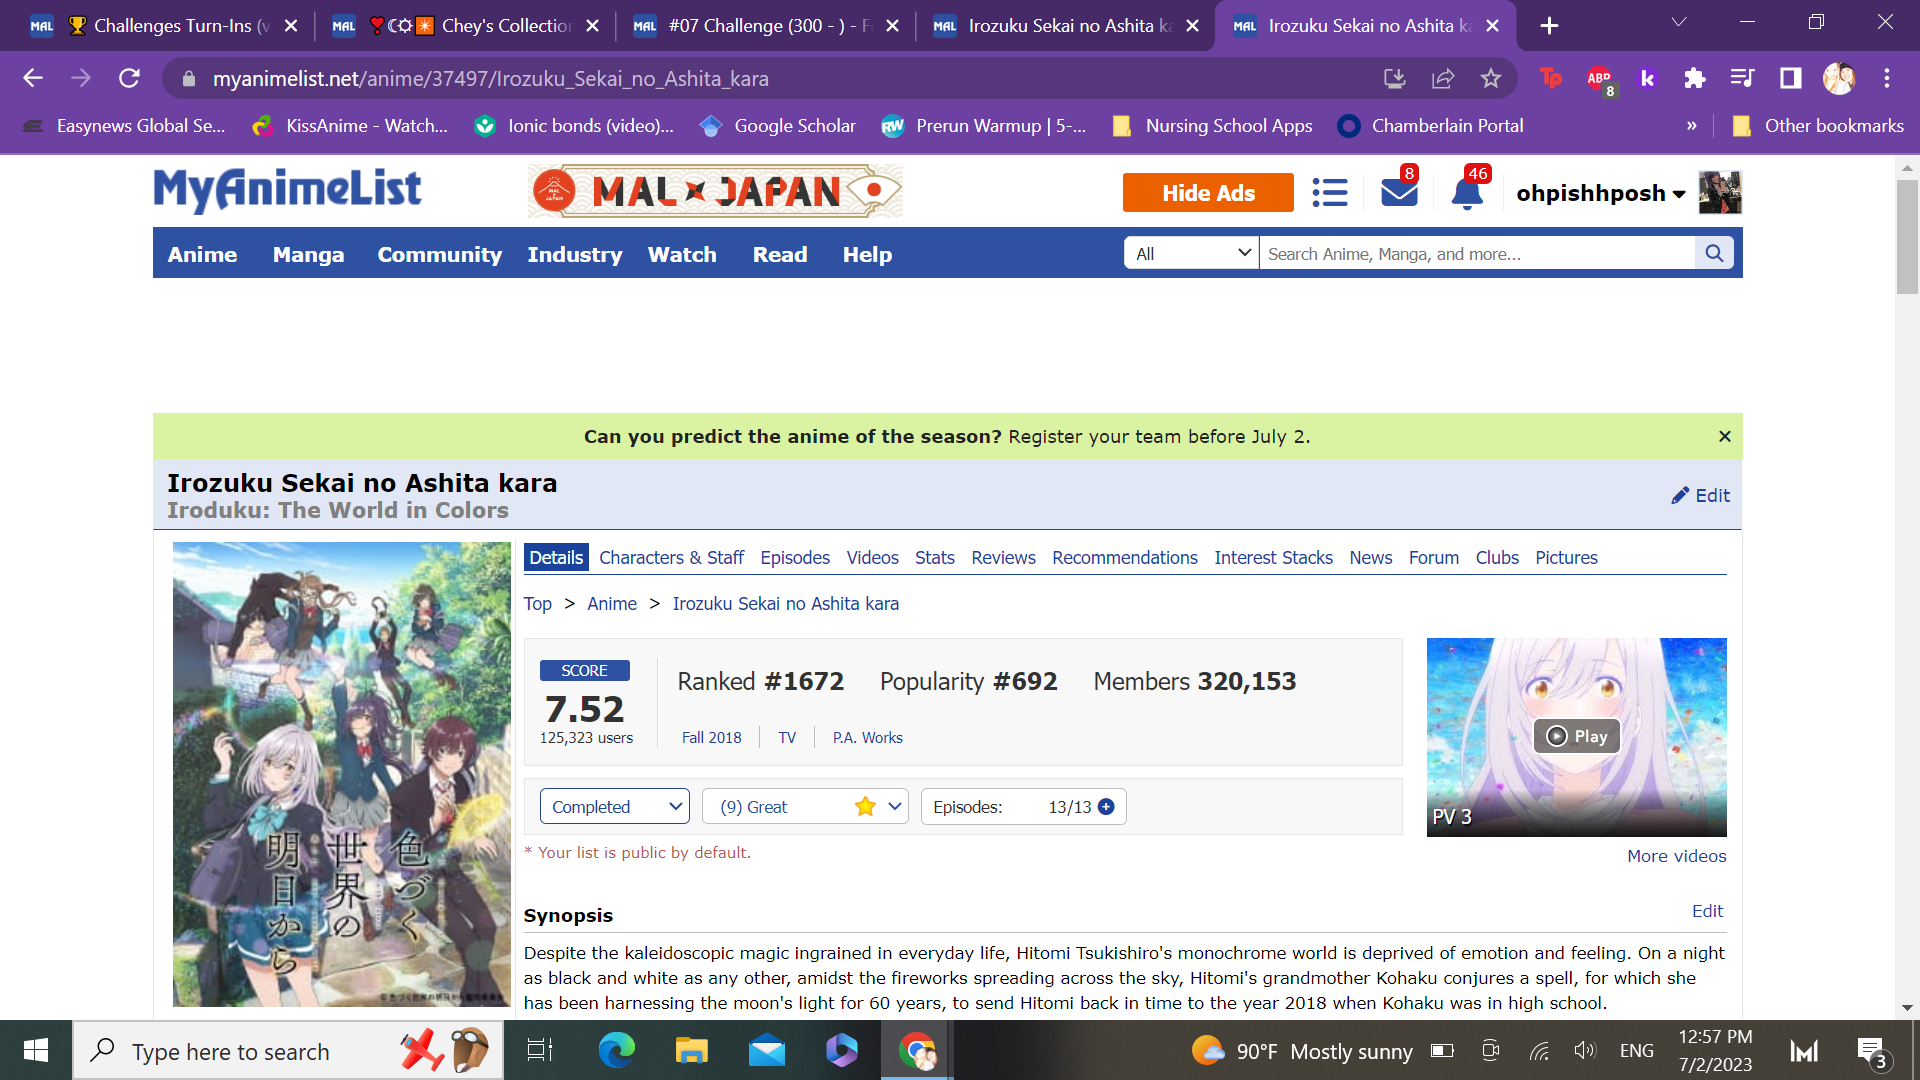Click the Hide Ads button
Viewport: 1920px width, 1080px height.
[x=1208, y=193]
